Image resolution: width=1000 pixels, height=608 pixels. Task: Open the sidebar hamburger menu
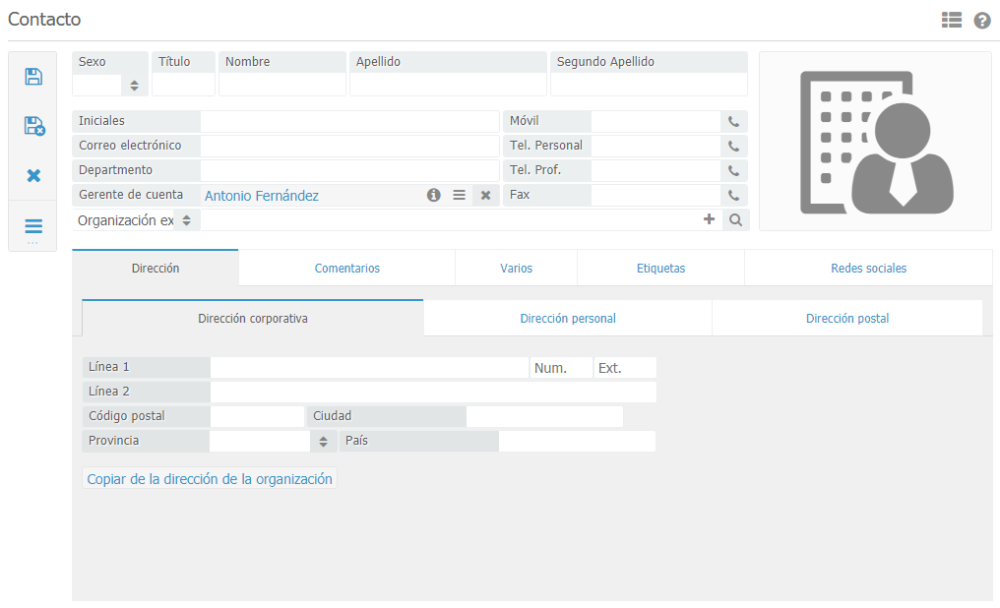tap(33, 226)
